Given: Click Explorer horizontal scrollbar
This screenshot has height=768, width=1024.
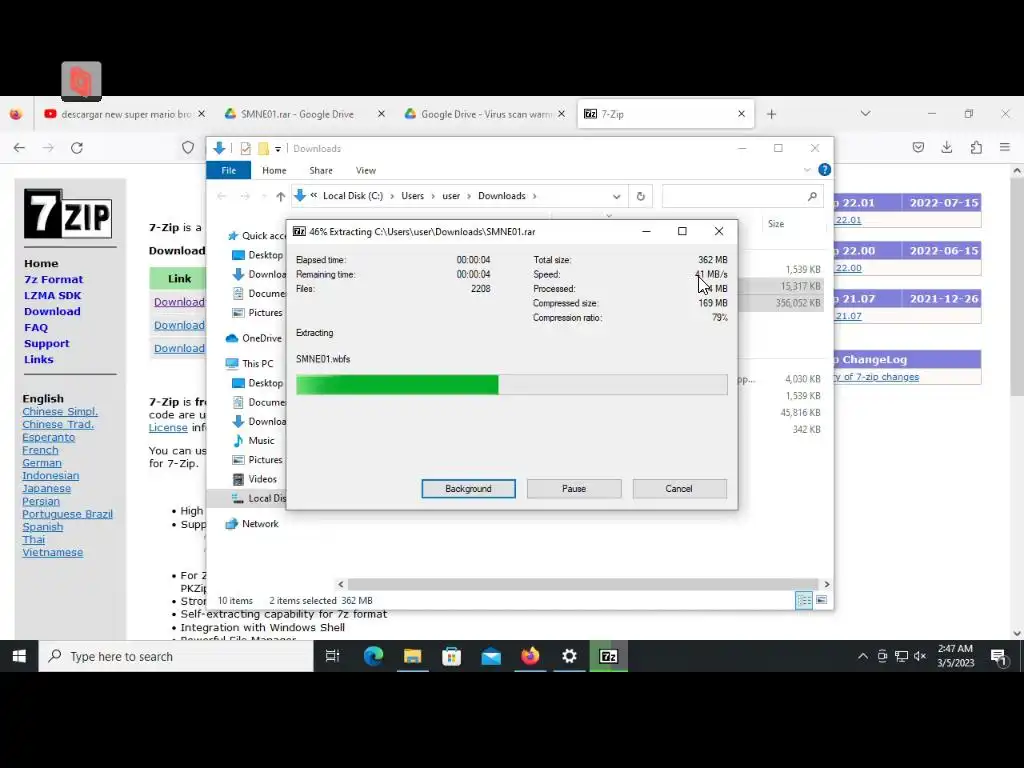Looking at the screenshot, I should pyautogui.click(x=583, y=584).
